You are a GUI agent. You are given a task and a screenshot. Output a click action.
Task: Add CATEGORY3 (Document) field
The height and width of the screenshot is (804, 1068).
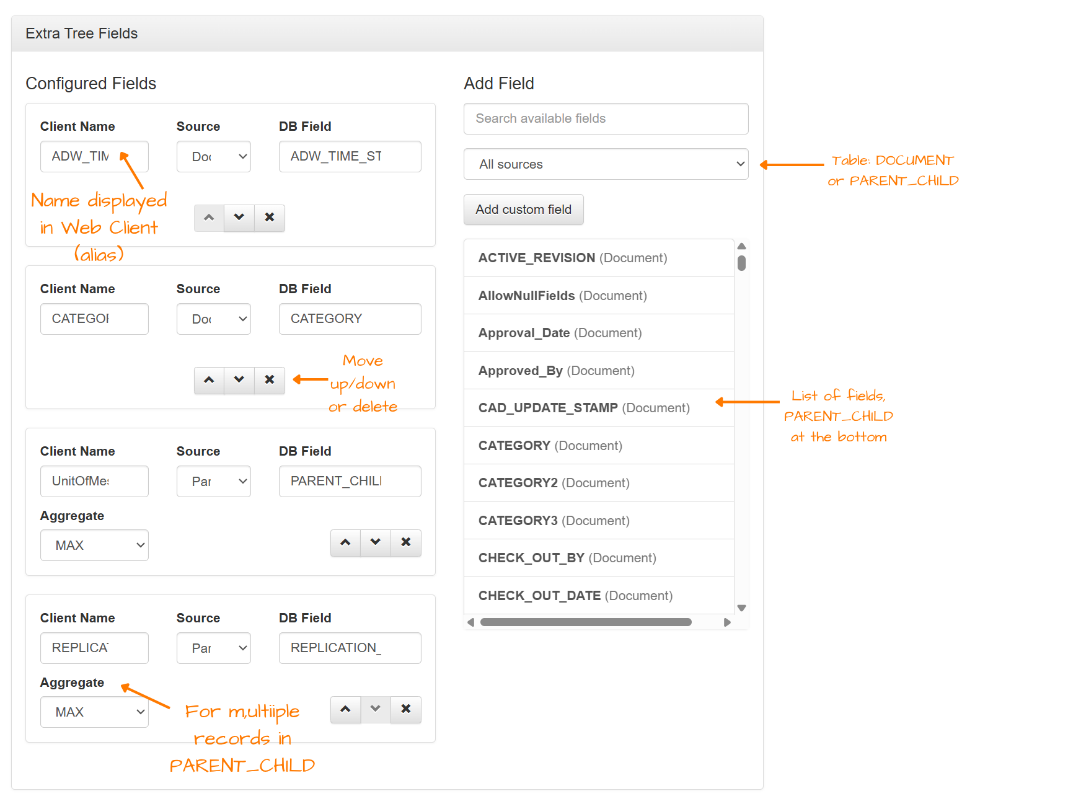pos(599,521)
